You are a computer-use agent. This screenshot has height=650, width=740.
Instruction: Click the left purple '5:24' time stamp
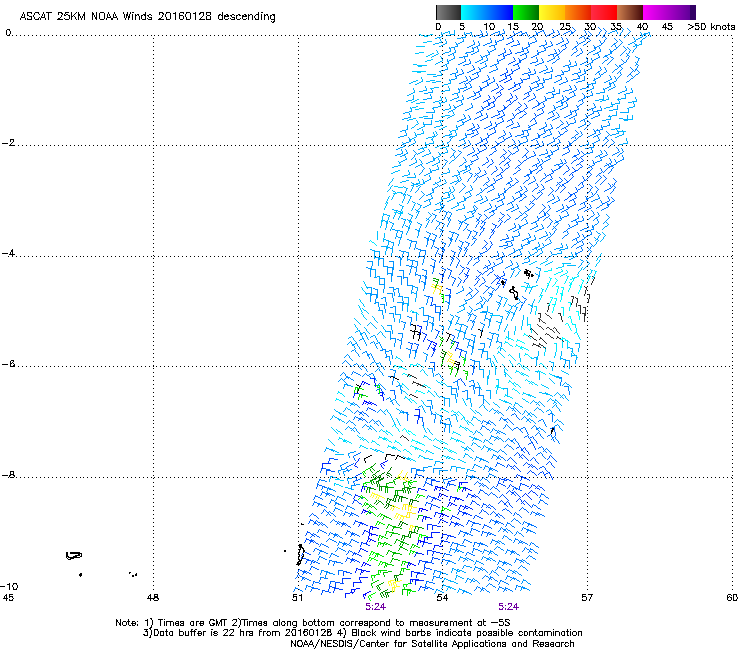coord(376,607)
